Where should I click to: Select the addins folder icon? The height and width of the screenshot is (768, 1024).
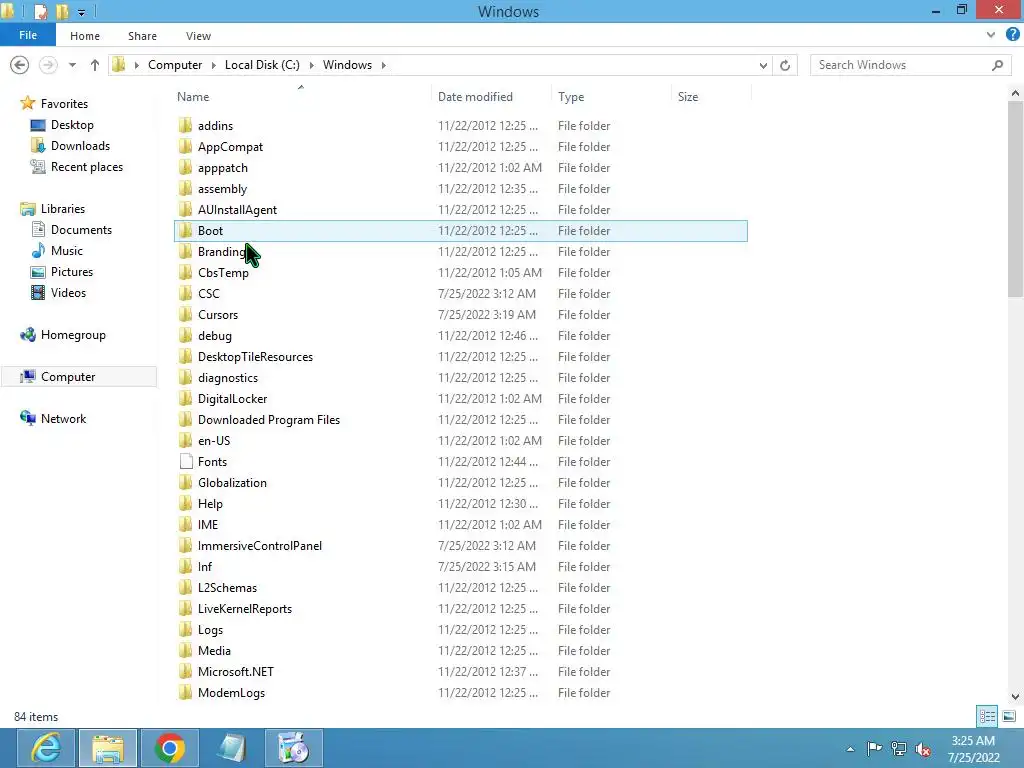185,125
